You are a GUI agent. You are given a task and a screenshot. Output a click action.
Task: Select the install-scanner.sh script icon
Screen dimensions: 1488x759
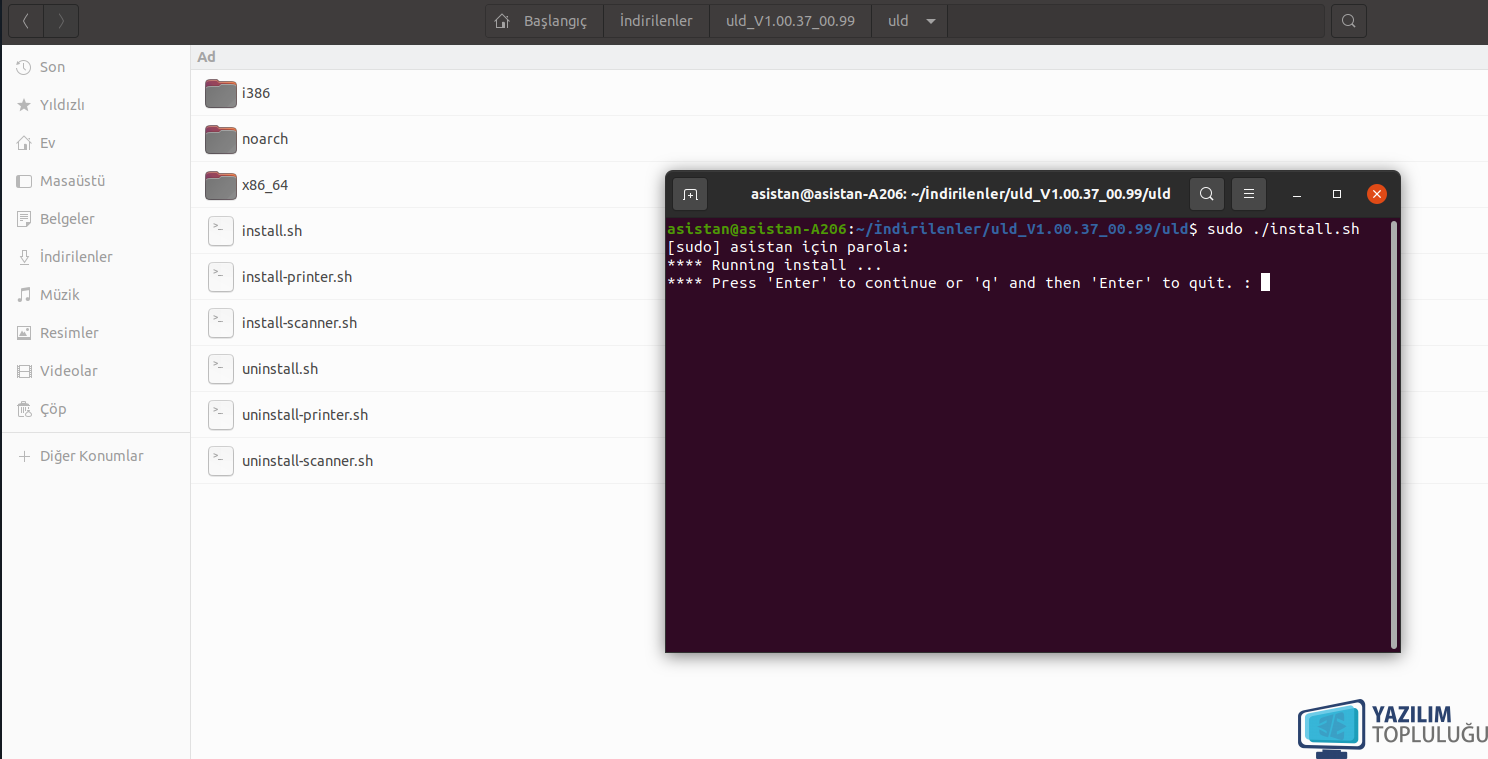(221, 323)
